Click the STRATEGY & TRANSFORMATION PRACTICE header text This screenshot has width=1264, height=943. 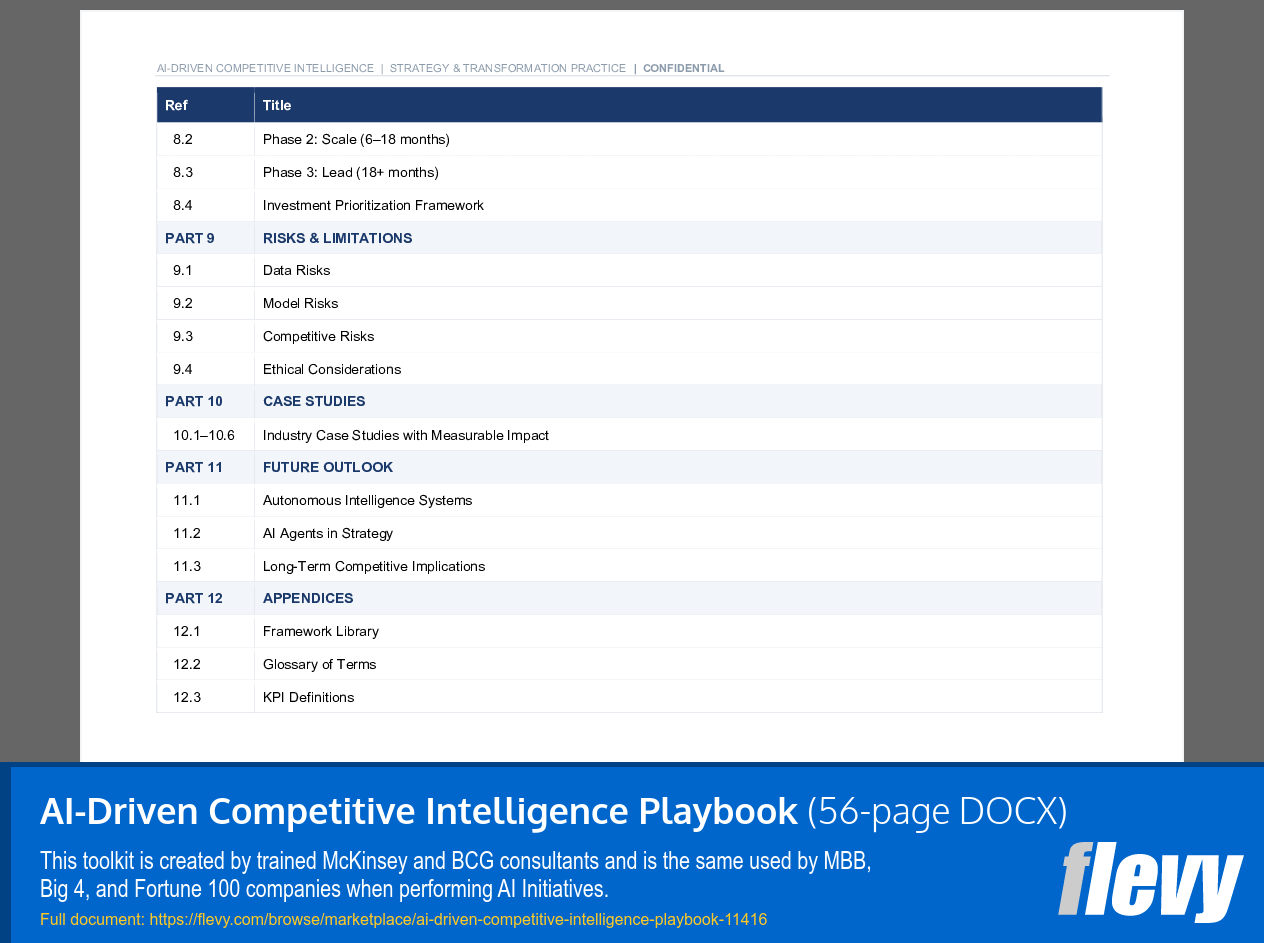[x=508, y=68]
